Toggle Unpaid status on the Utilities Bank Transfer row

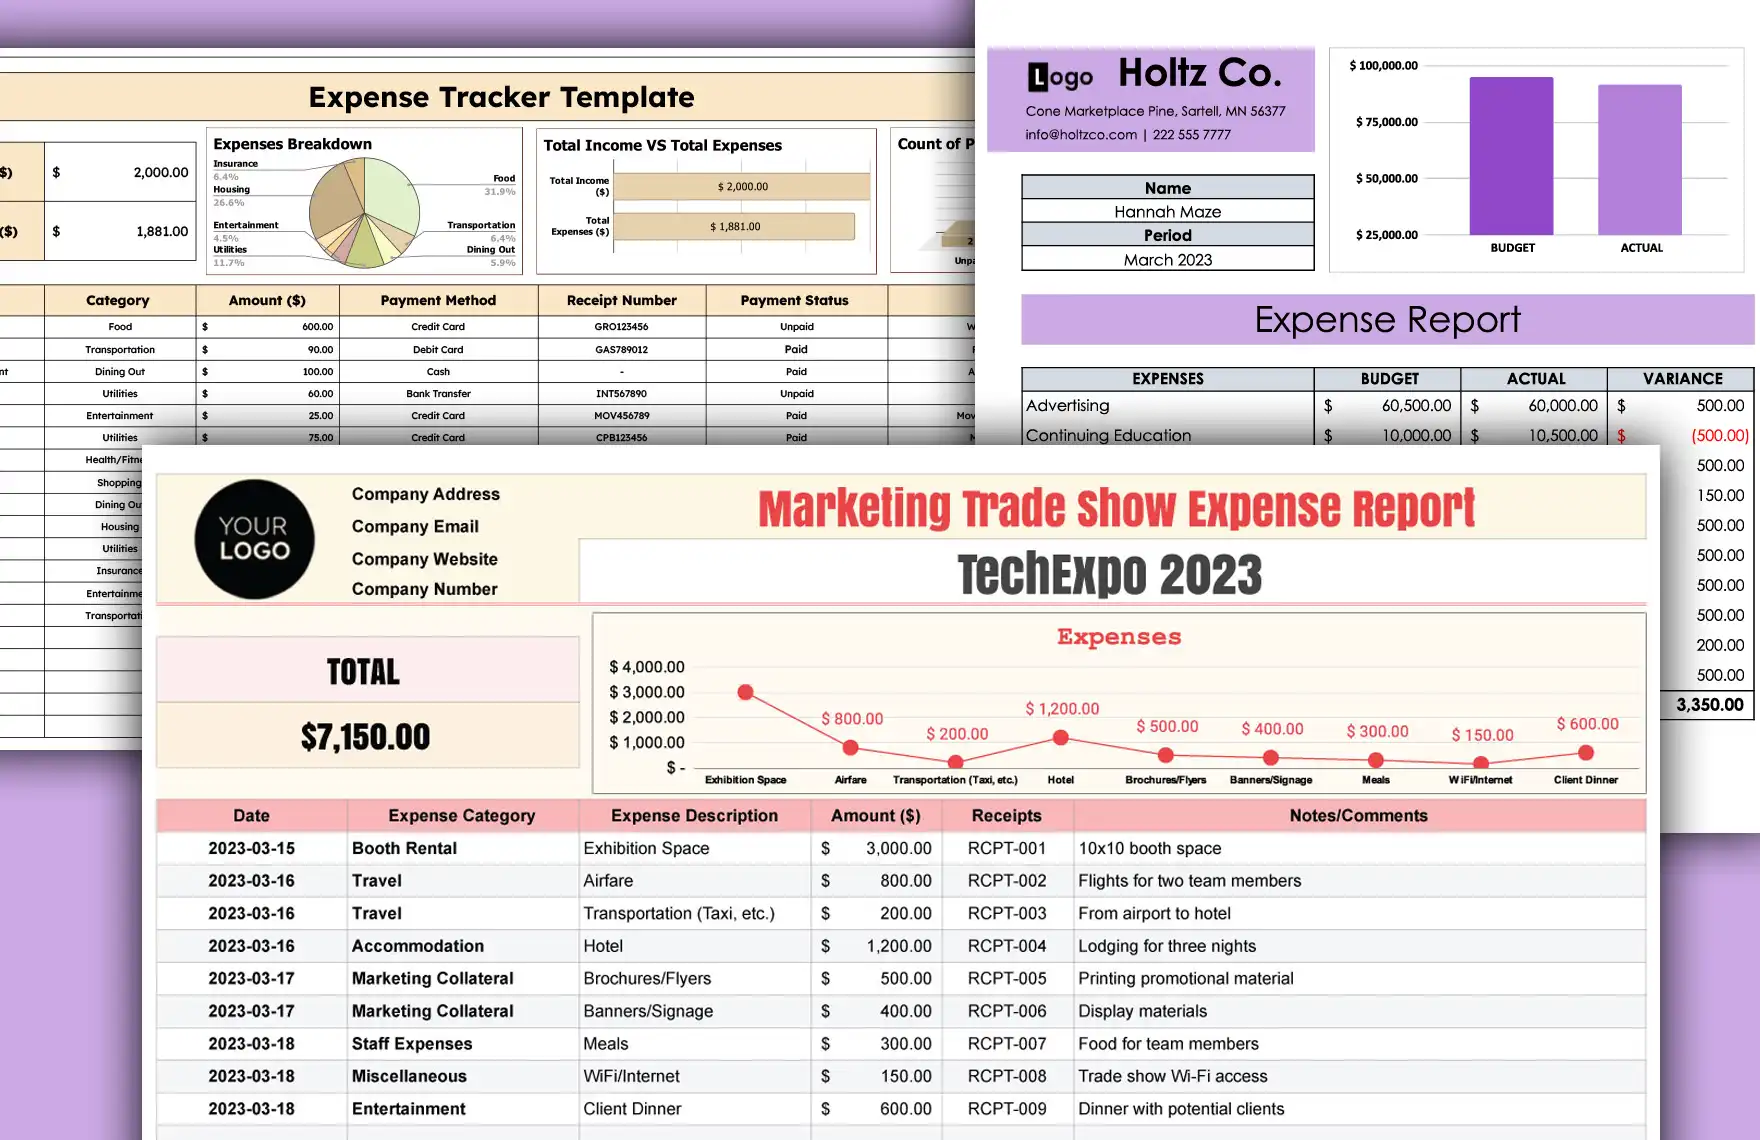tap(795, 393)
